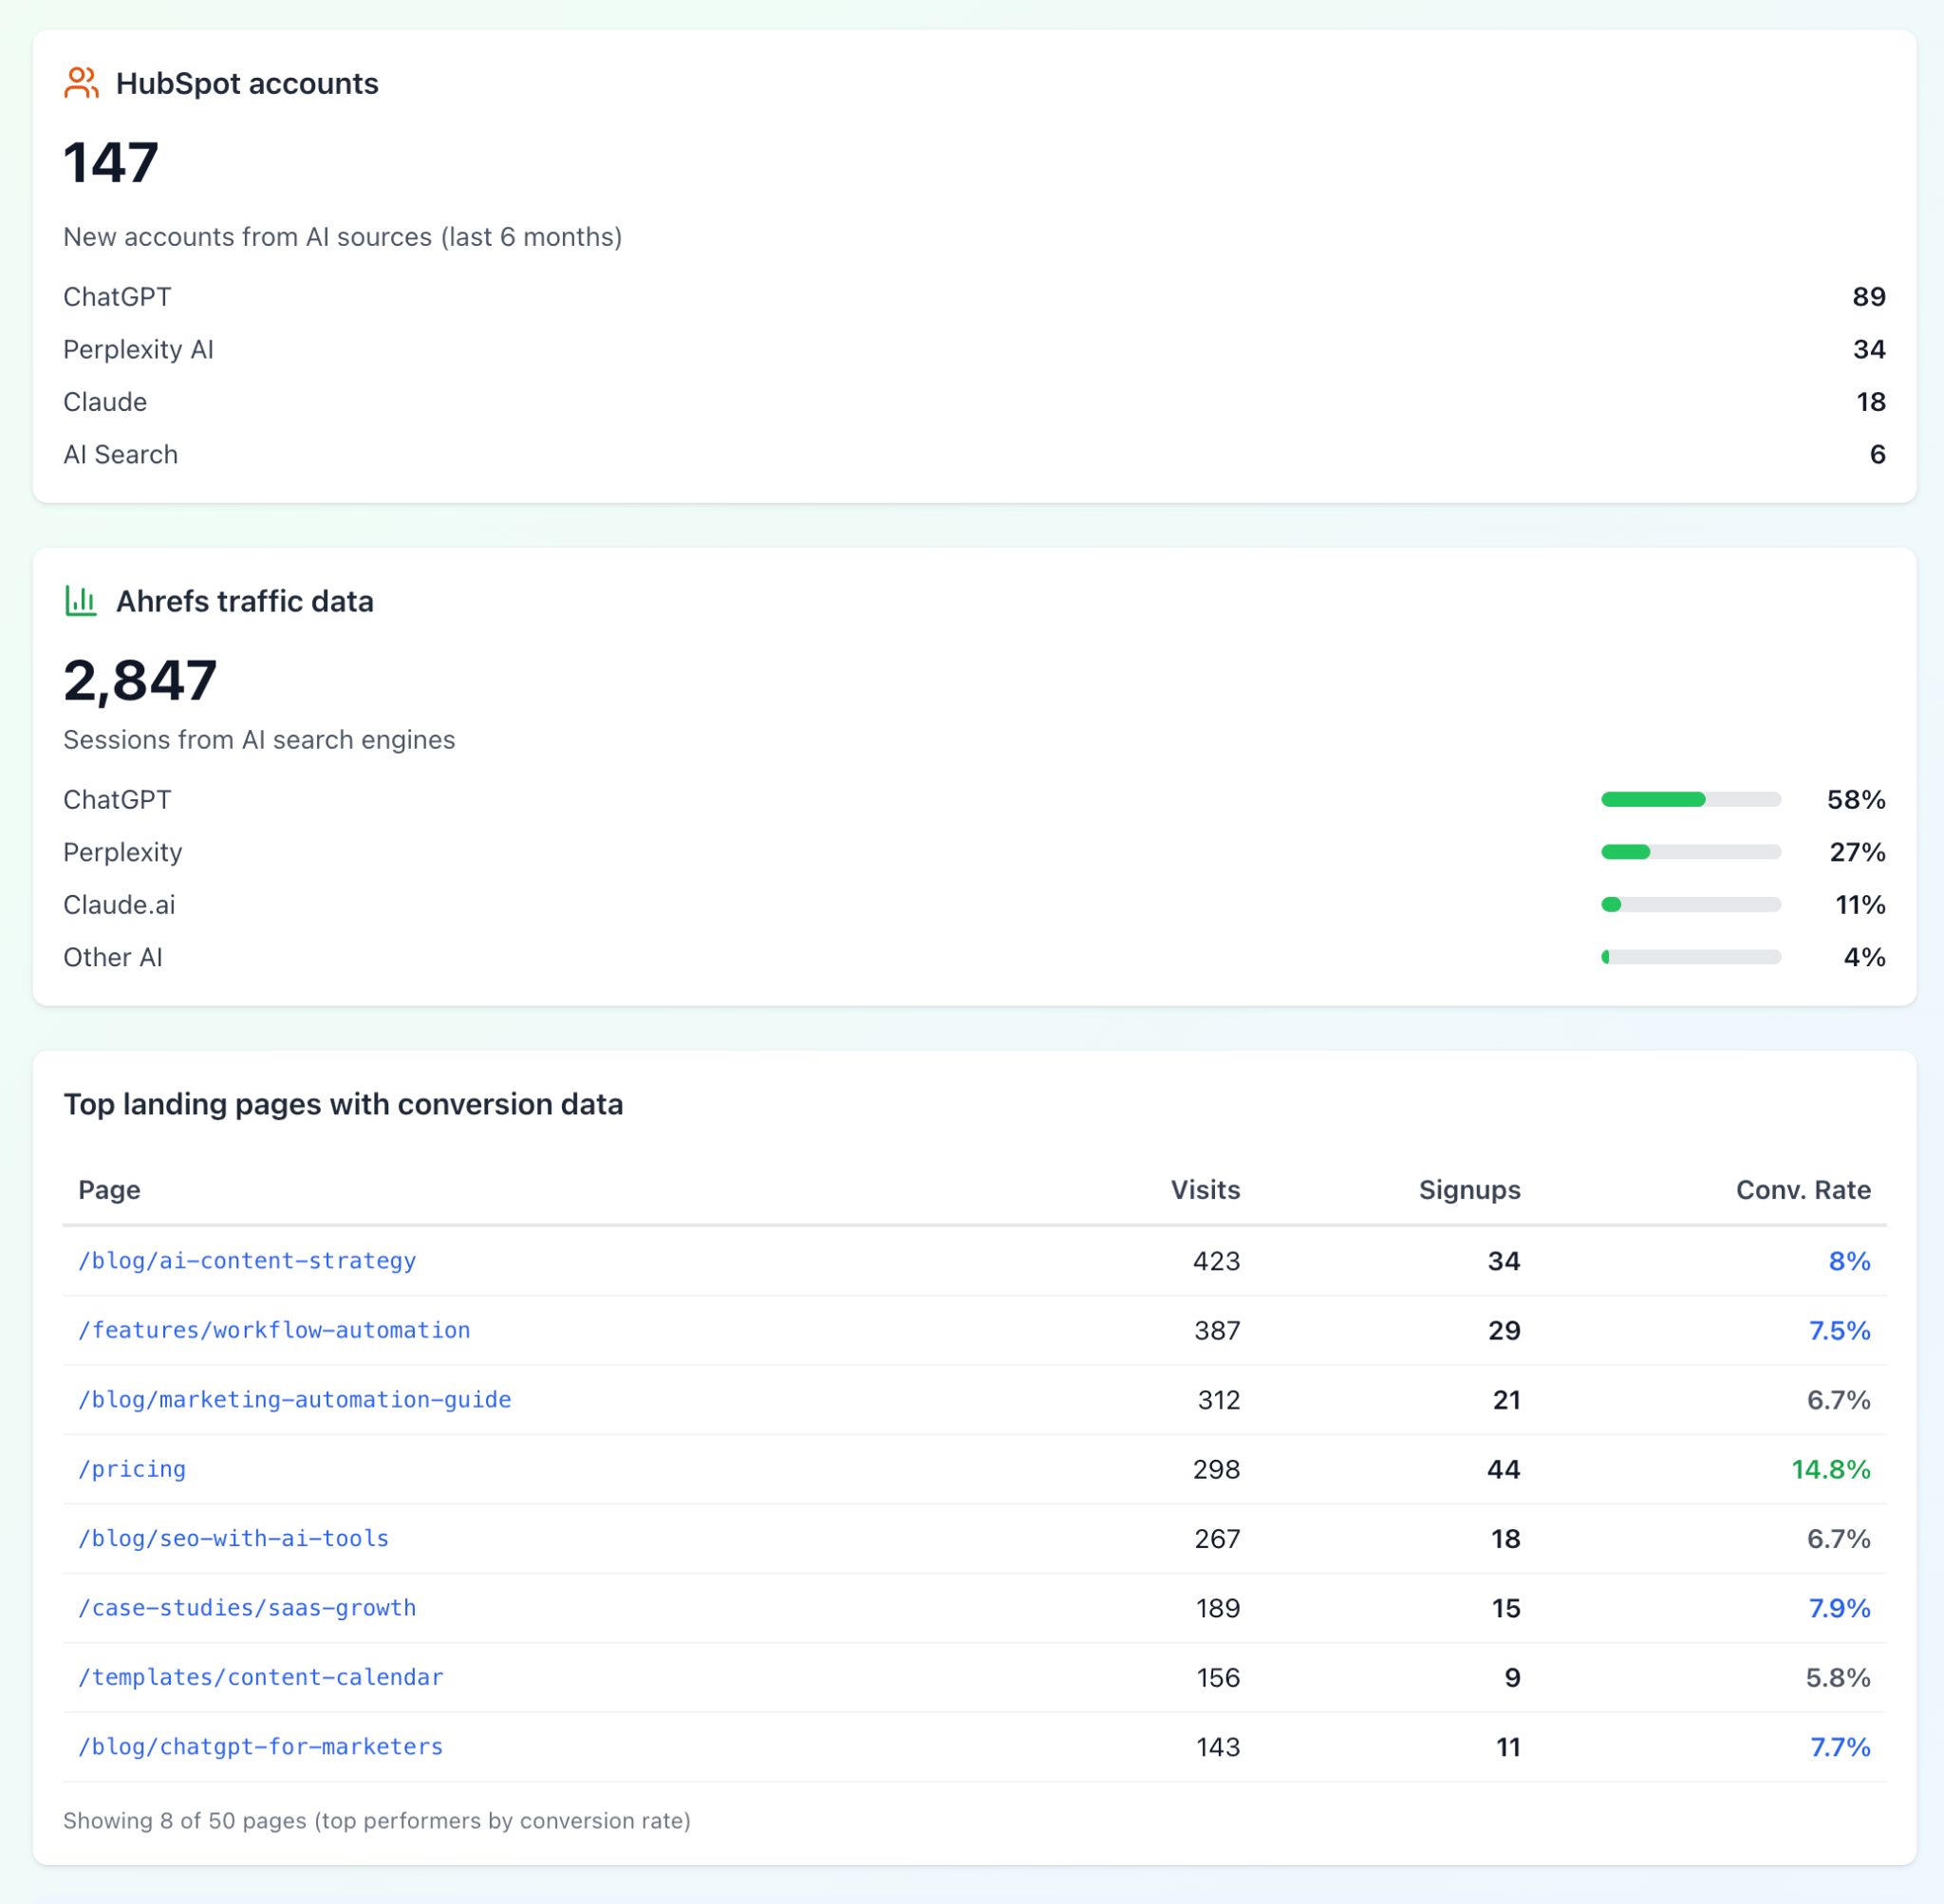Open the /blog/chatgpt-for-marketers link
Screen dimensions: 1944x1904
tap(262, 1747)
